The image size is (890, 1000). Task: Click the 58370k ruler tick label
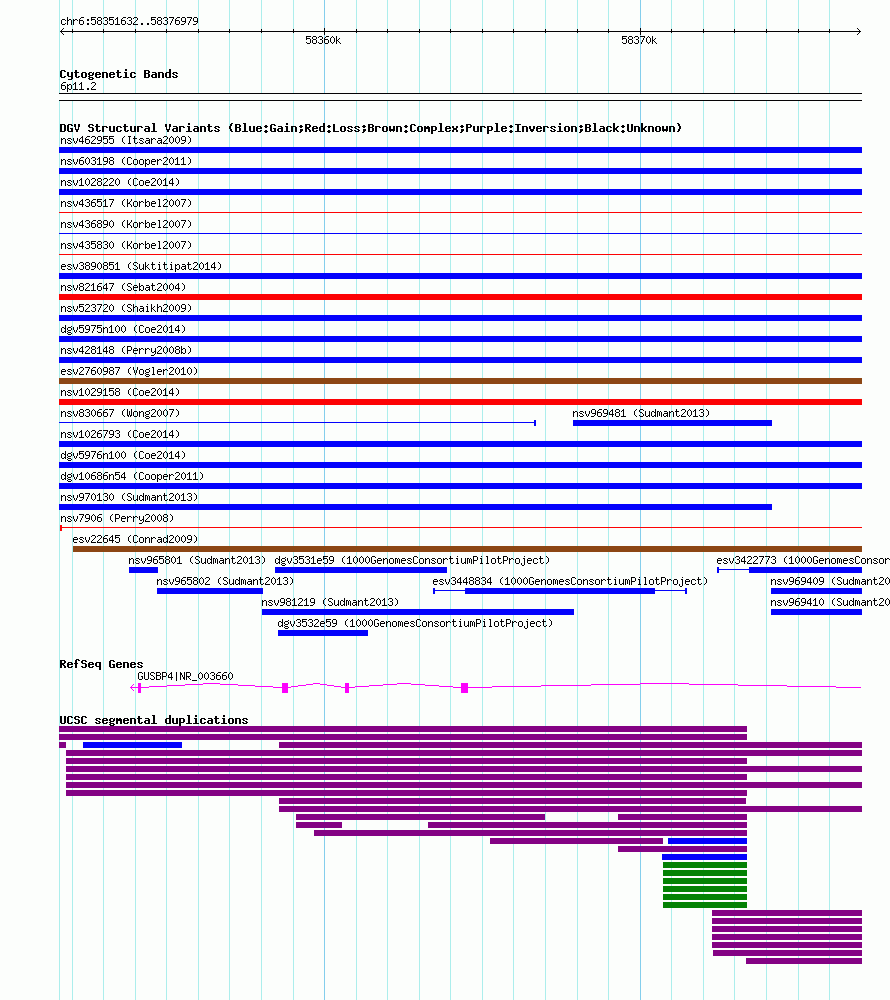(639, 40)
